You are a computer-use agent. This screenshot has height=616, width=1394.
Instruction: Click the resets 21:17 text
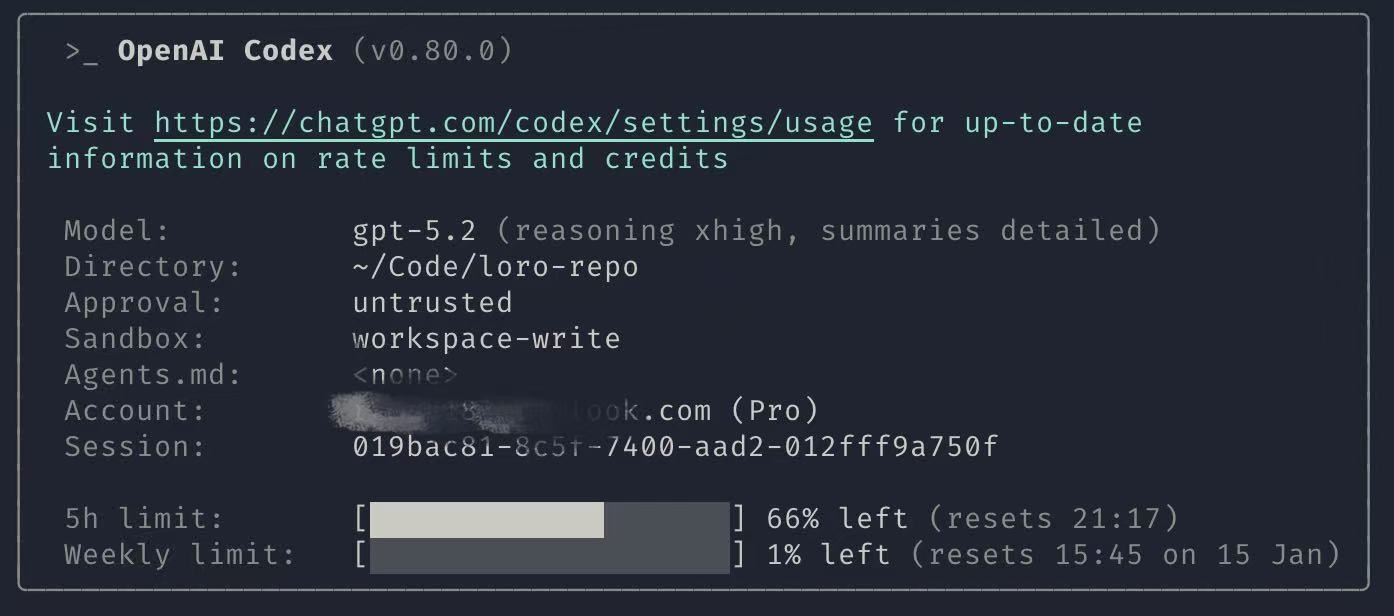pos(1053,520)
